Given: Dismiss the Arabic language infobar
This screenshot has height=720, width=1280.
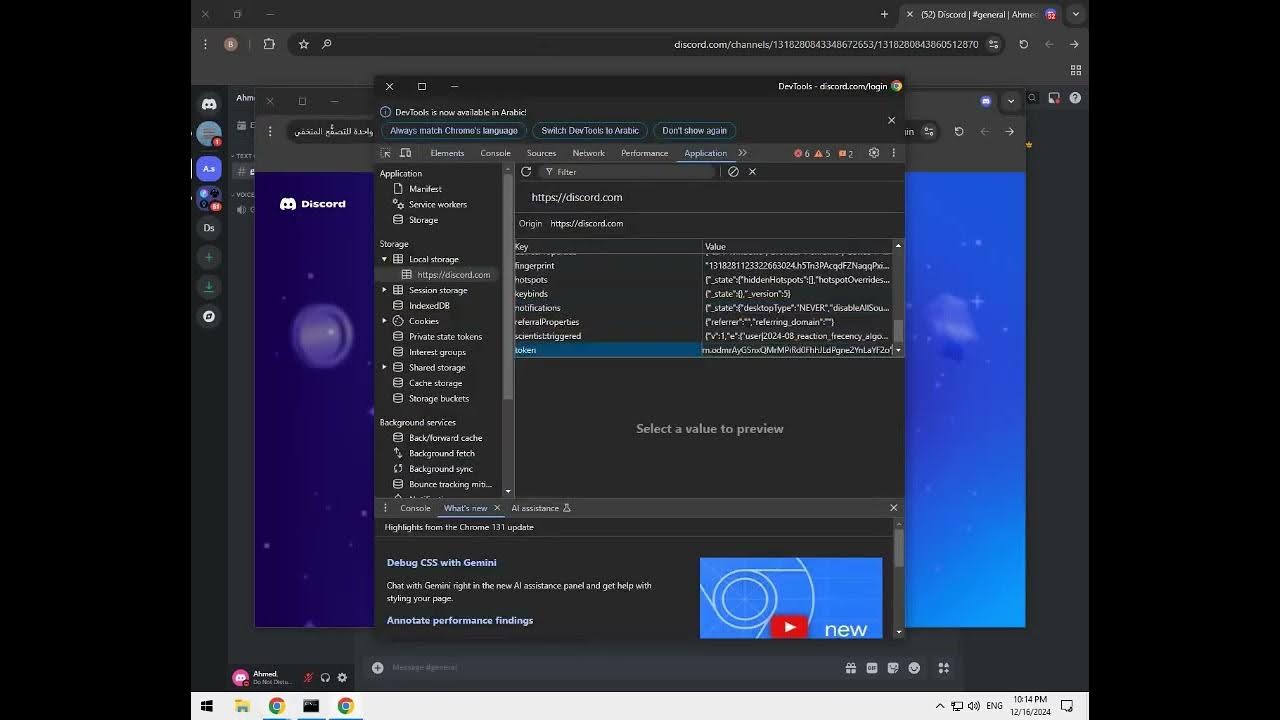Looking at the screenshot, I should coord(892,120).
